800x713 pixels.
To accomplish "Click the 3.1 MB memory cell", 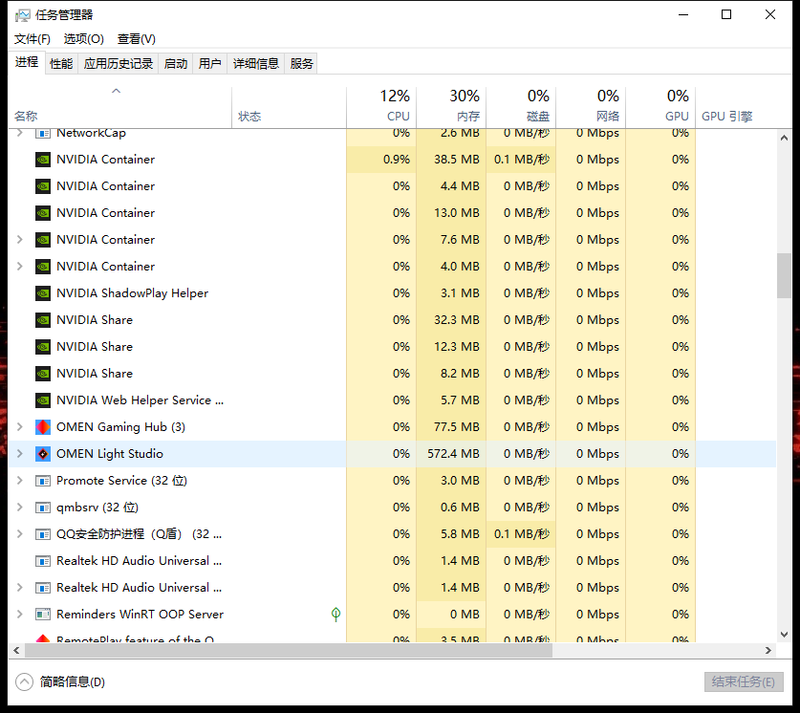I will coord(451,293).
